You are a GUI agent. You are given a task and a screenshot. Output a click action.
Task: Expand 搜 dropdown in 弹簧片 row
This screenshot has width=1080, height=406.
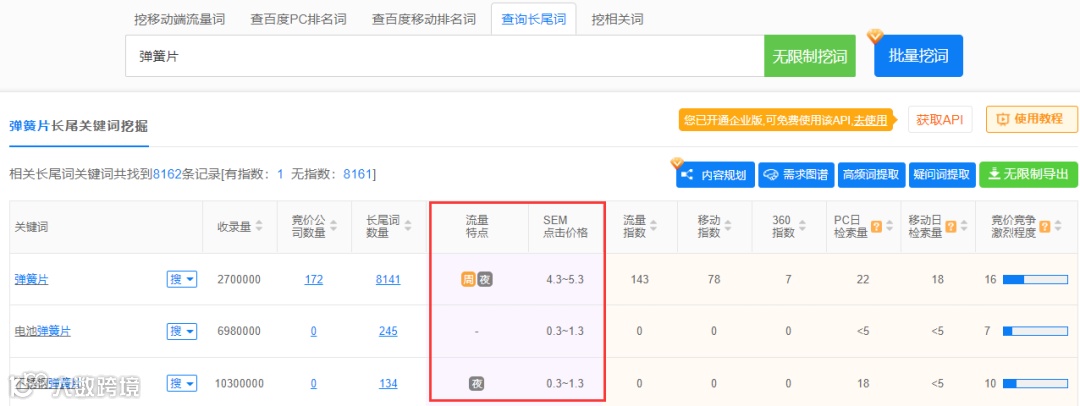click(182, 279)
